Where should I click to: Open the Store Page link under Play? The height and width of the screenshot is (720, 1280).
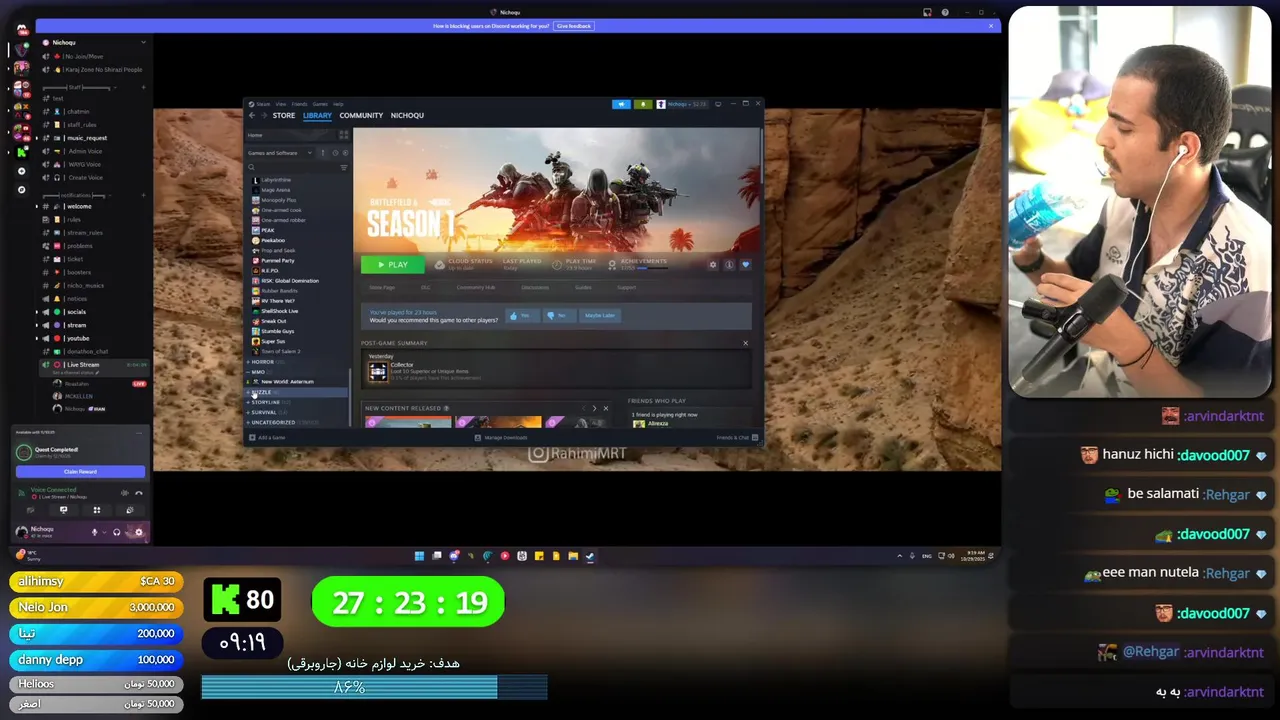pyautogui.click(x=382, y=287)
